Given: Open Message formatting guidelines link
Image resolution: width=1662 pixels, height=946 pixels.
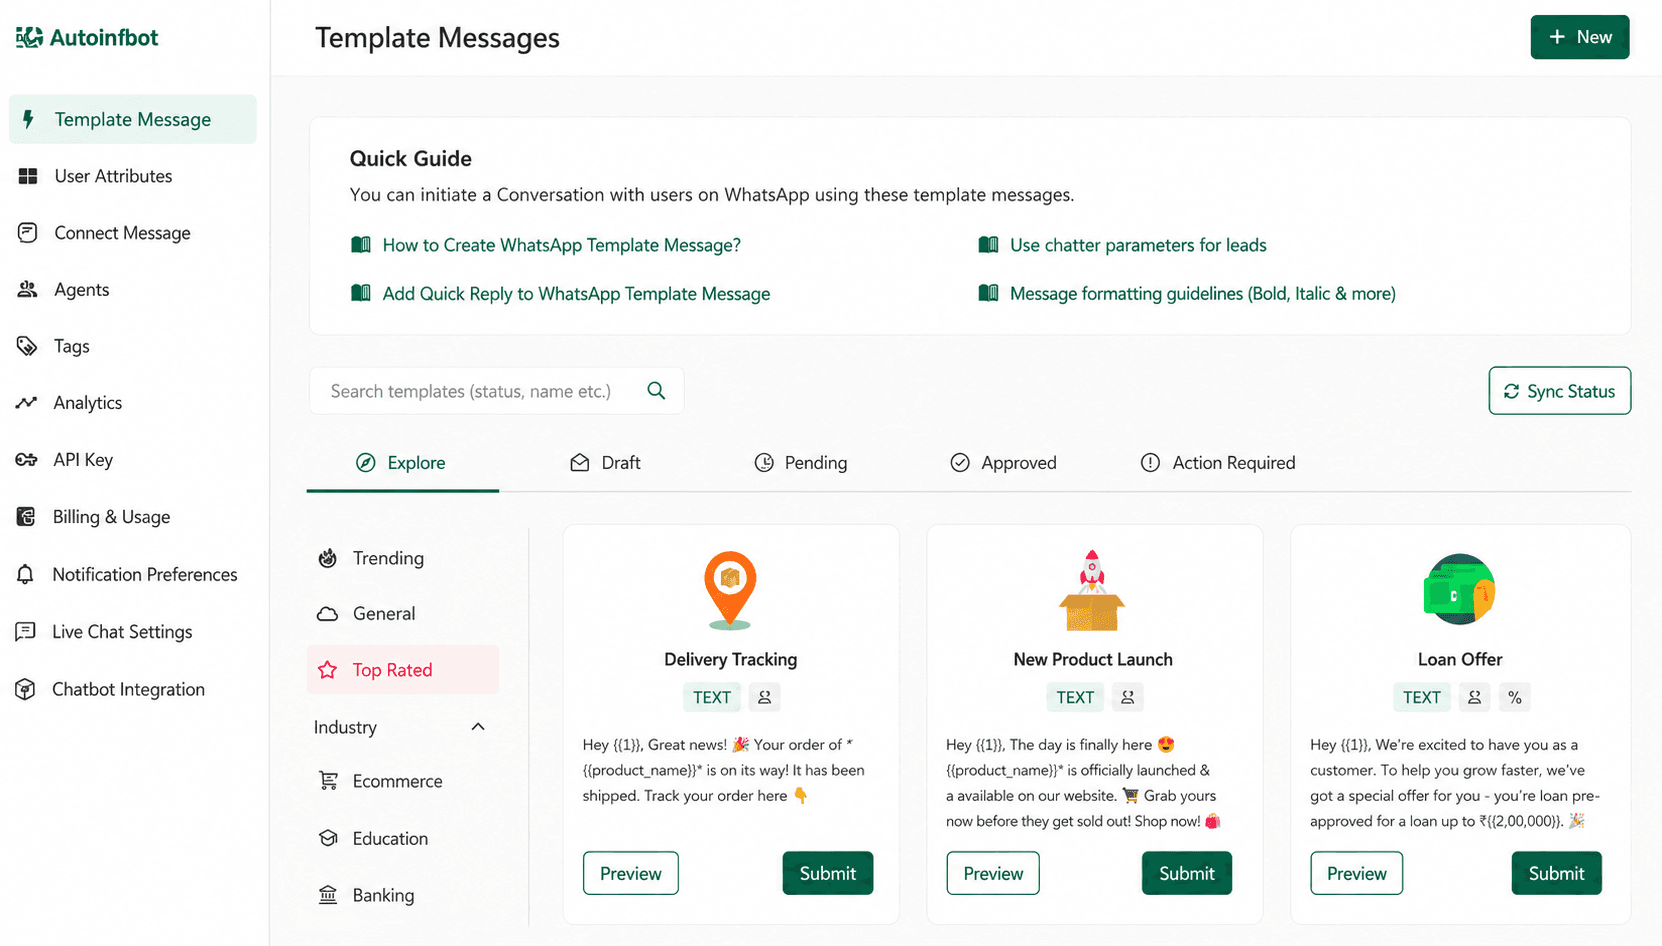Looking at the screenshot, I should pyautogui.click(x=1203, y=294).
